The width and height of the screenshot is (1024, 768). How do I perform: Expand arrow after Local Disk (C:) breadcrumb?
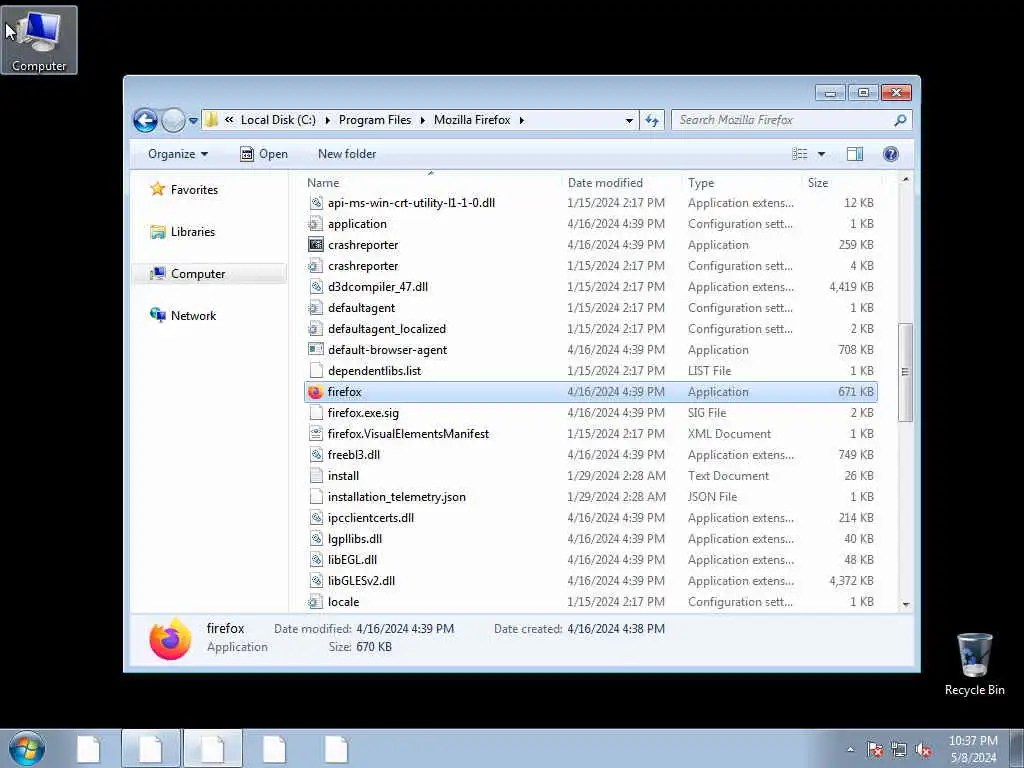pyautogui.click(x=327, y=120)
